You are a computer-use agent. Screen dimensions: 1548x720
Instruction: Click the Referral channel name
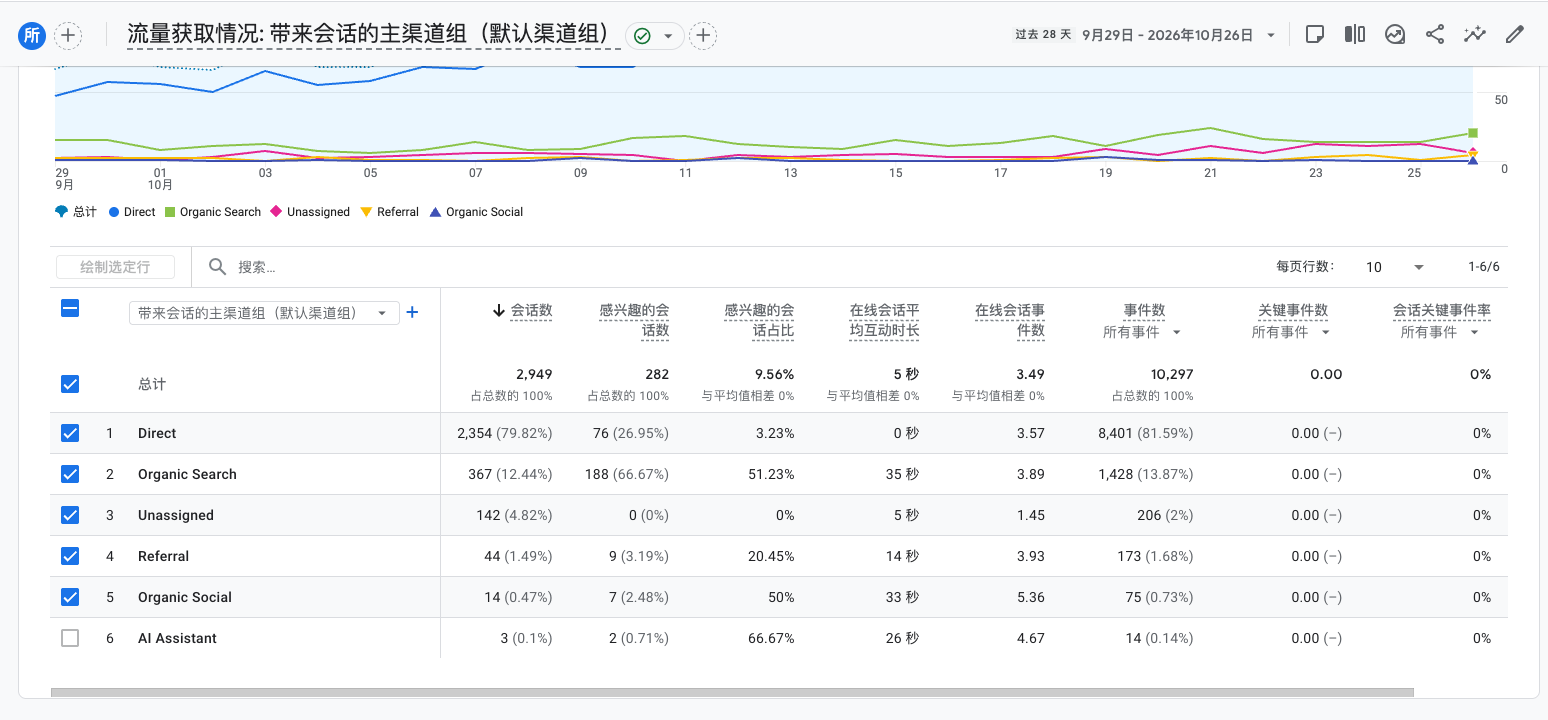tap(163, 556)
